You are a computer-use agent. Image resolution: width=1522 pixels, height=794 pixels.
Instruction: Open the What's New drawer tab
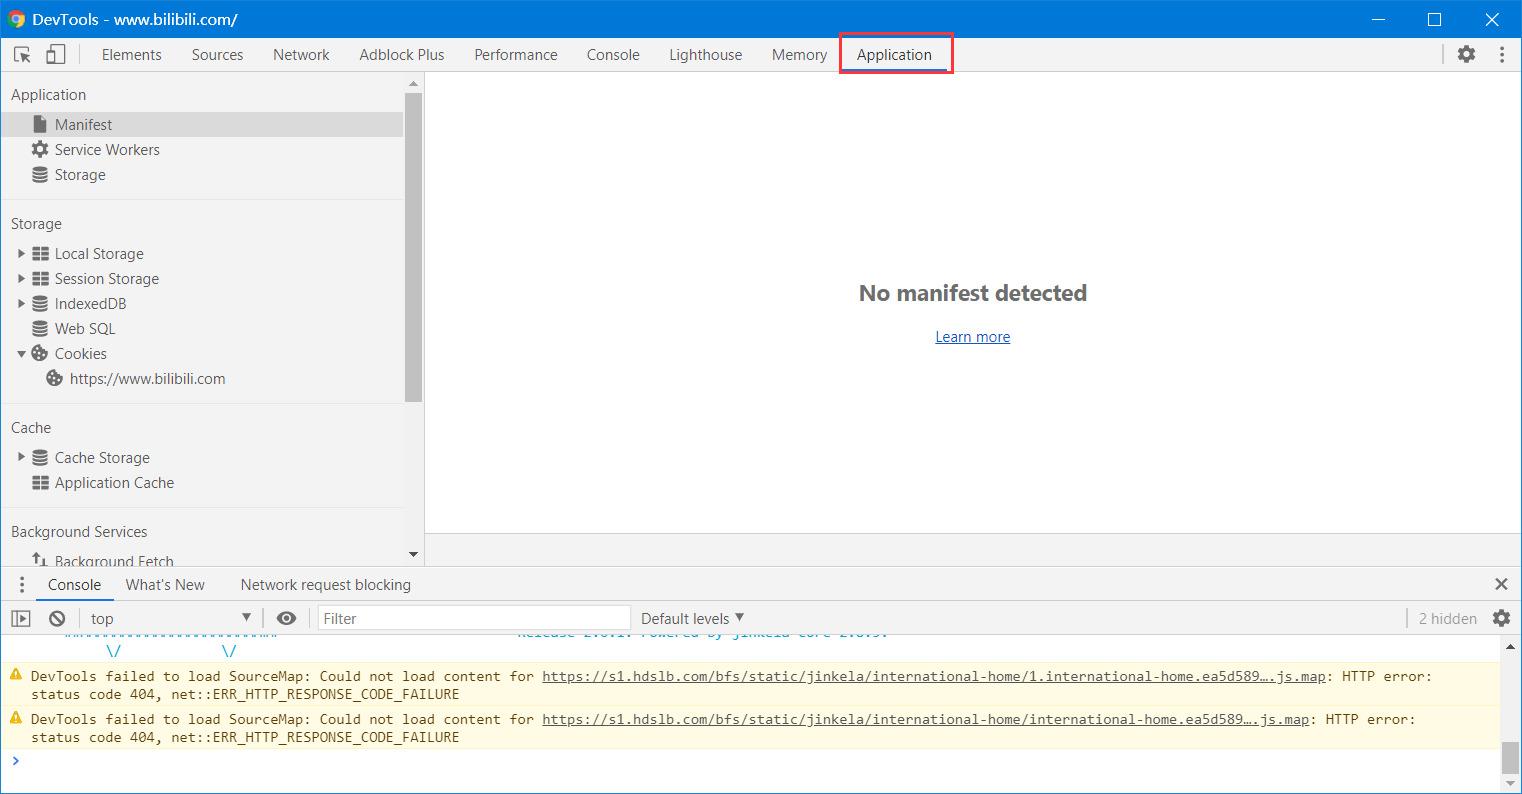point(165,584)
